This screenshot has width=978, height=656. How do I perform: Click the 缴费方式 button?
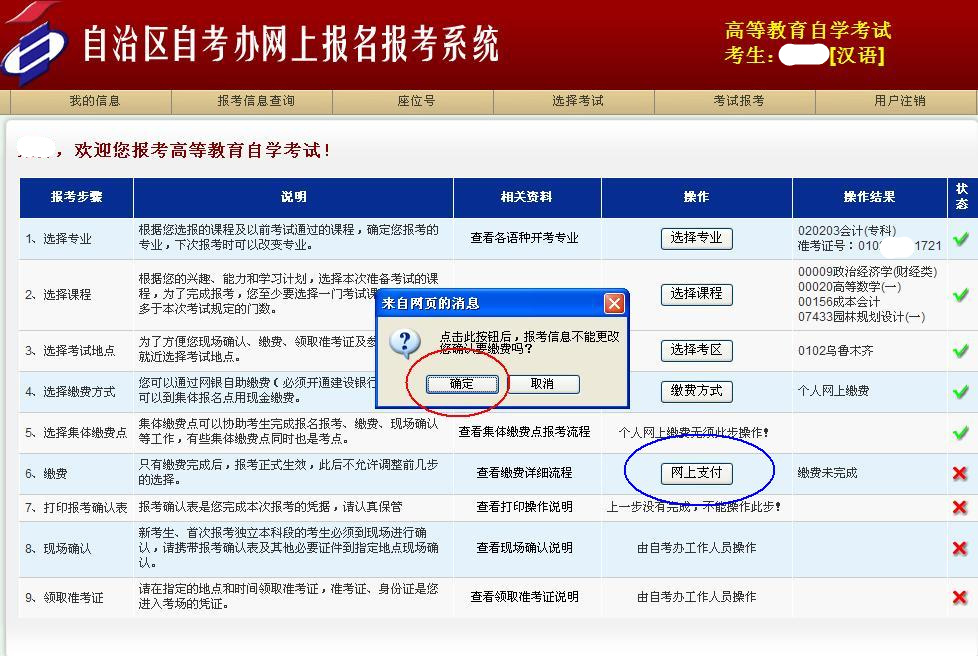point(697,392)
